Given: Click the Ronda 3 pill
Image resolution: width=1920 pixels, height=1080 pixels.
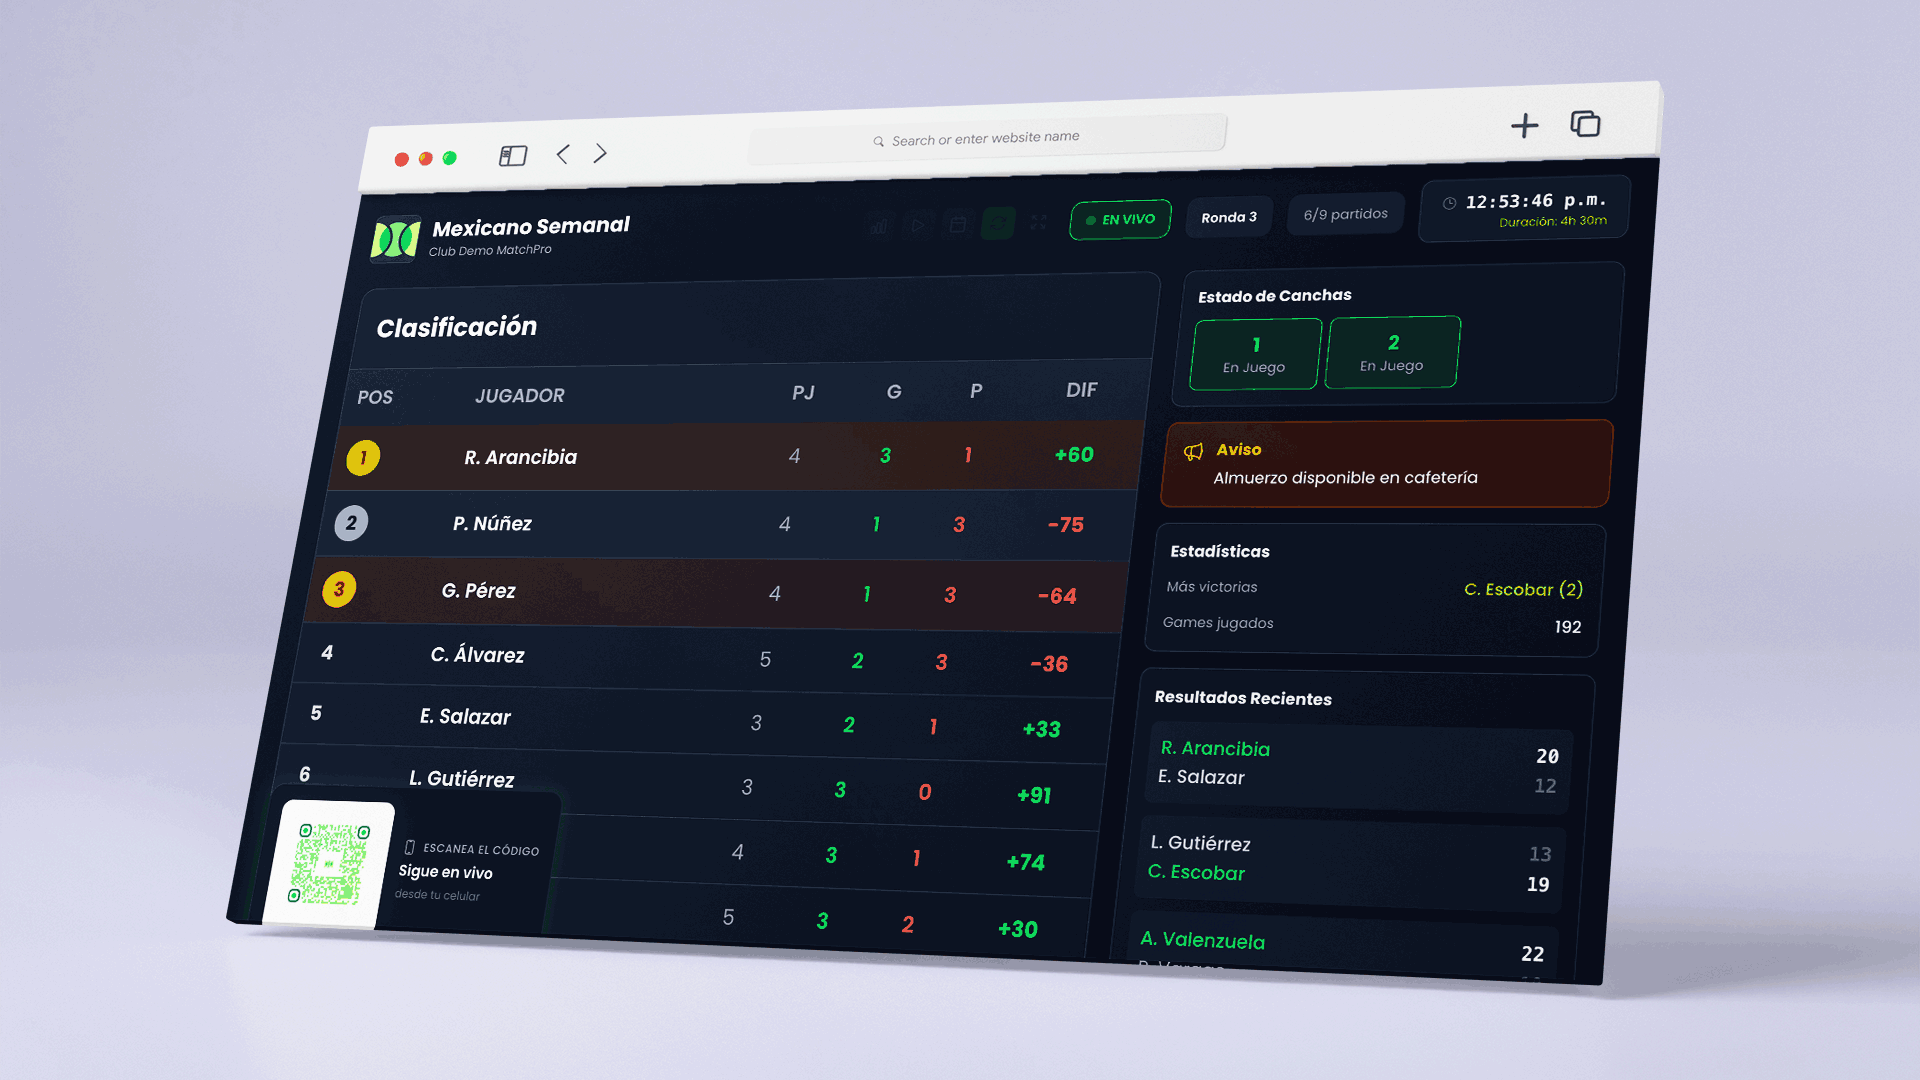Looking at the screenshot, I should (1229, 217).
